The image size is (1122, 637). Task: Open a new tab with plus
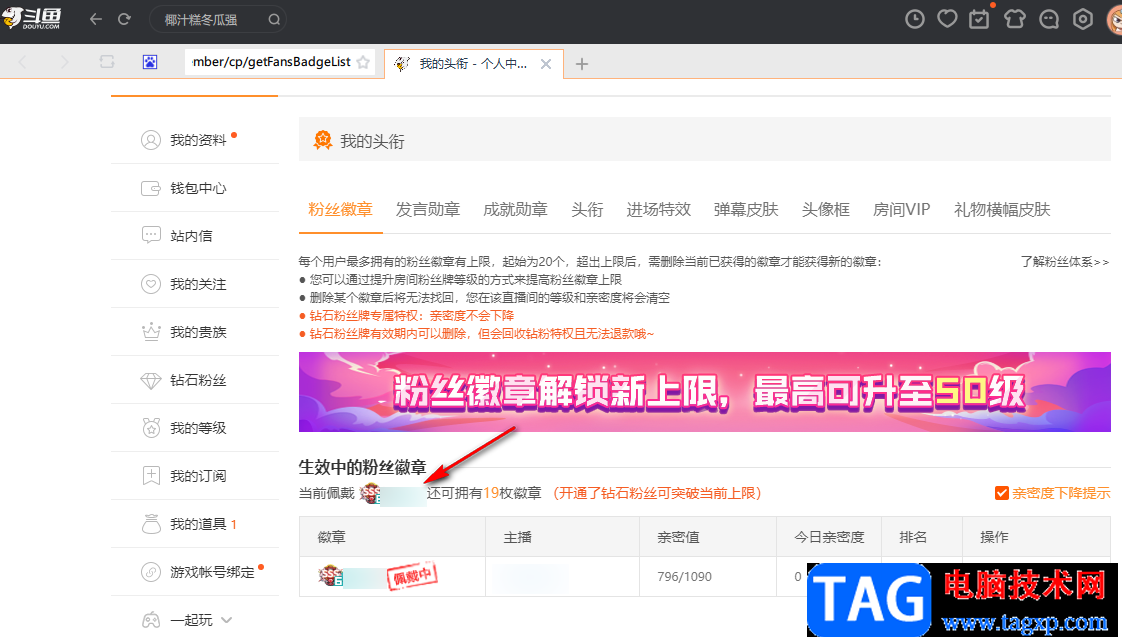tap(582, 64)
